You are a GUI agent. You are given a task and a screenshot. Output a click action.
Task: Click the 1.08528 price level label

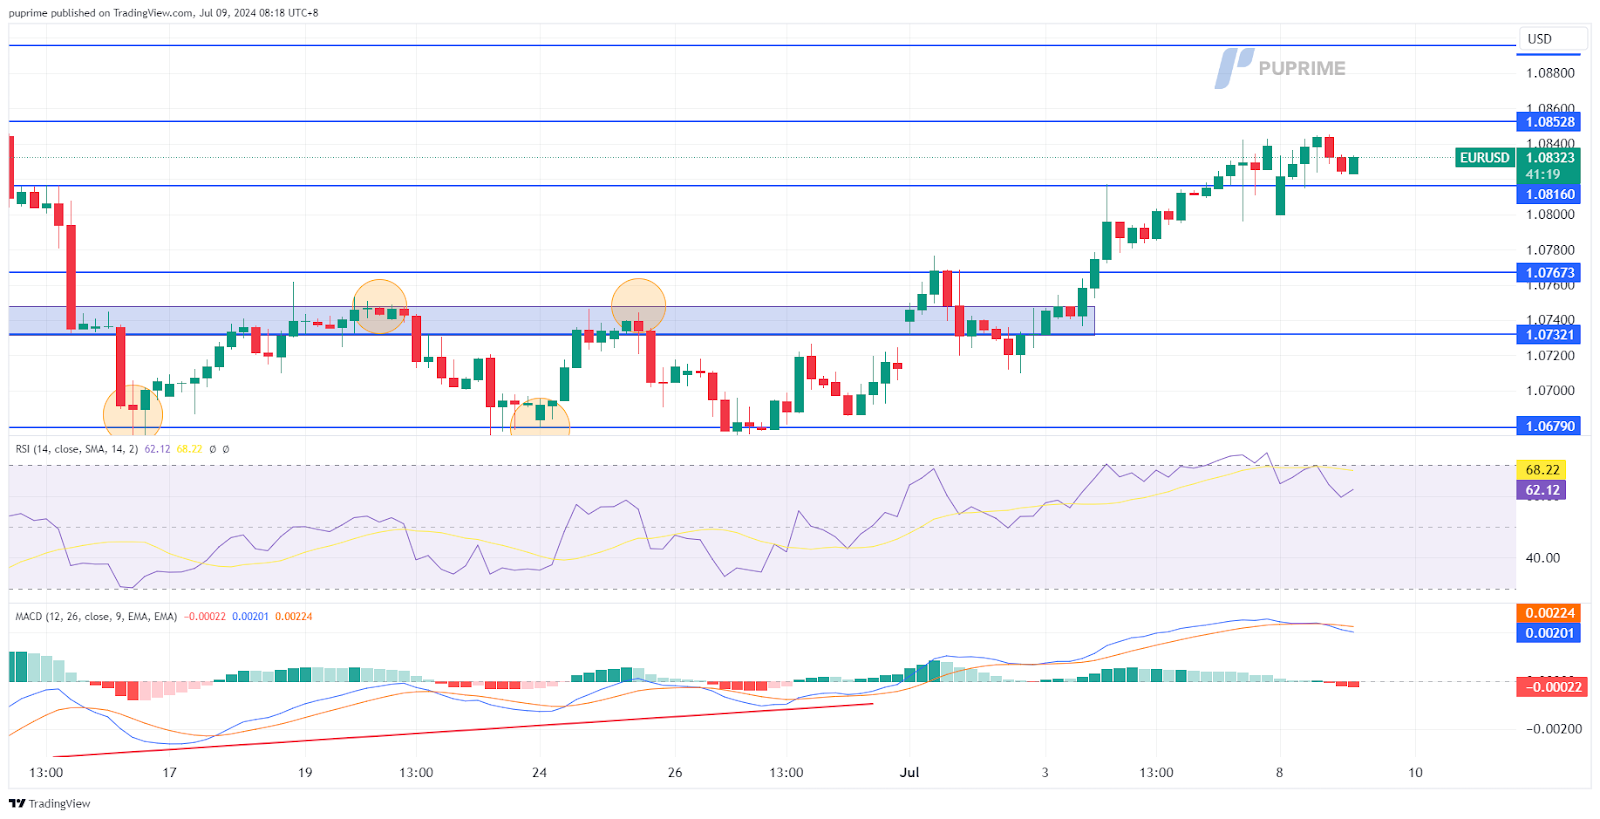point(1550,122)
